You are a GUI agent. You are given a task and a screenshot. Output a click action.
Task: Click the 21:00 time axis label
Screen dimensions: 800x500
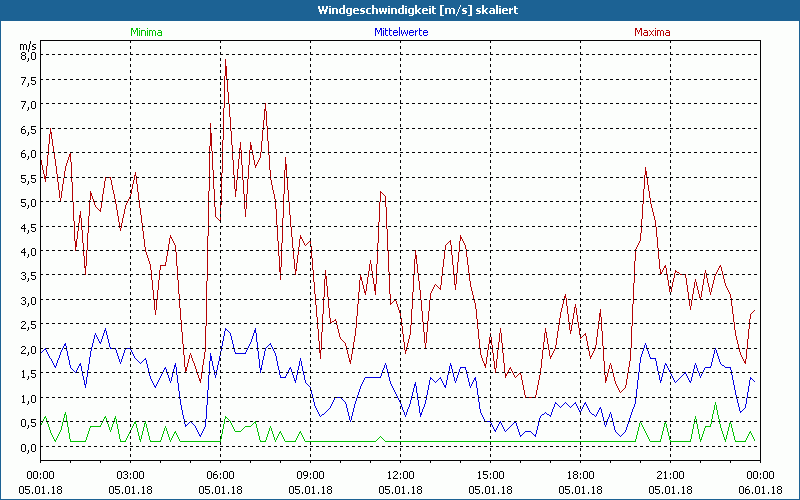670,474
